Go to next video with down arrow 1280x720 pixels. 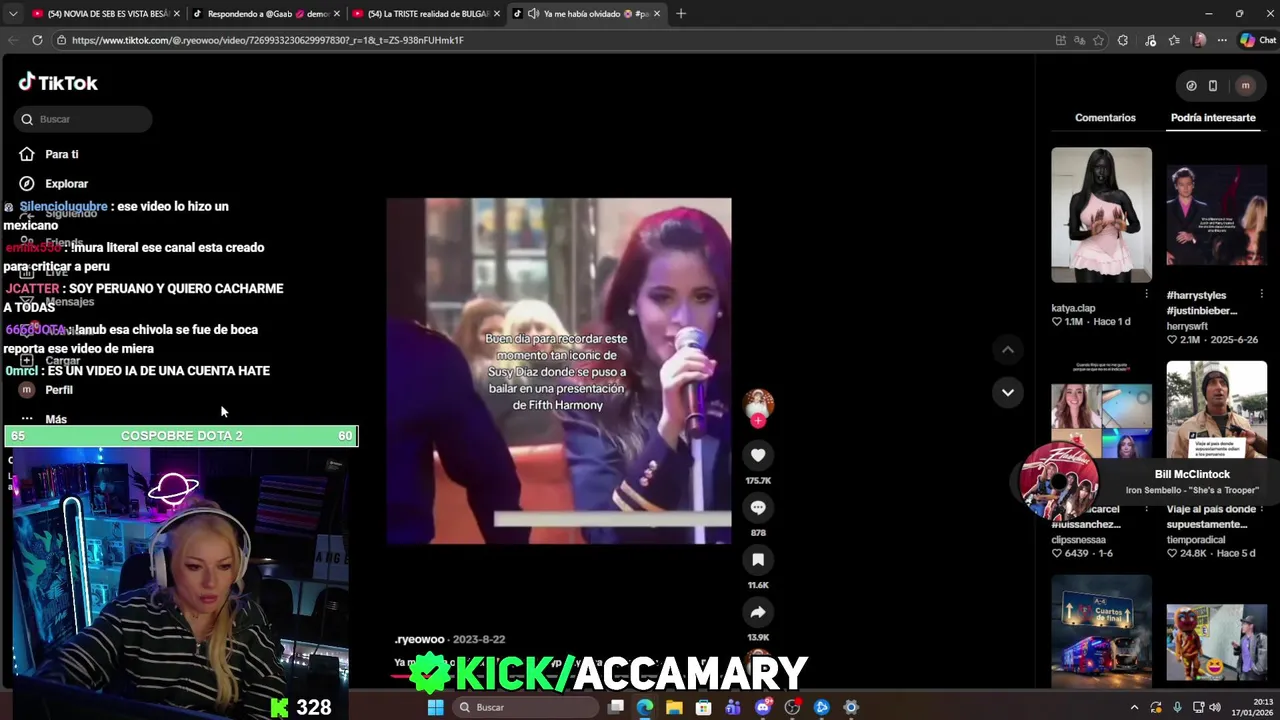[x=1008, y=392]
